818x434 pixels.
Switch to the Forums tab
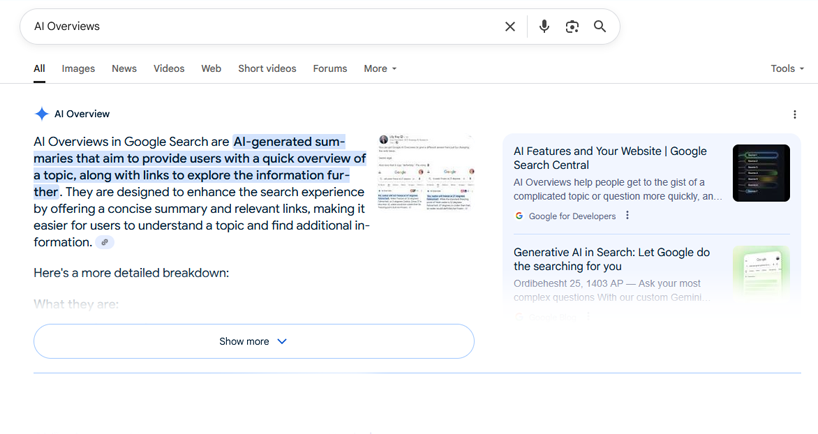pyautogui.click(x=330, y=68)
